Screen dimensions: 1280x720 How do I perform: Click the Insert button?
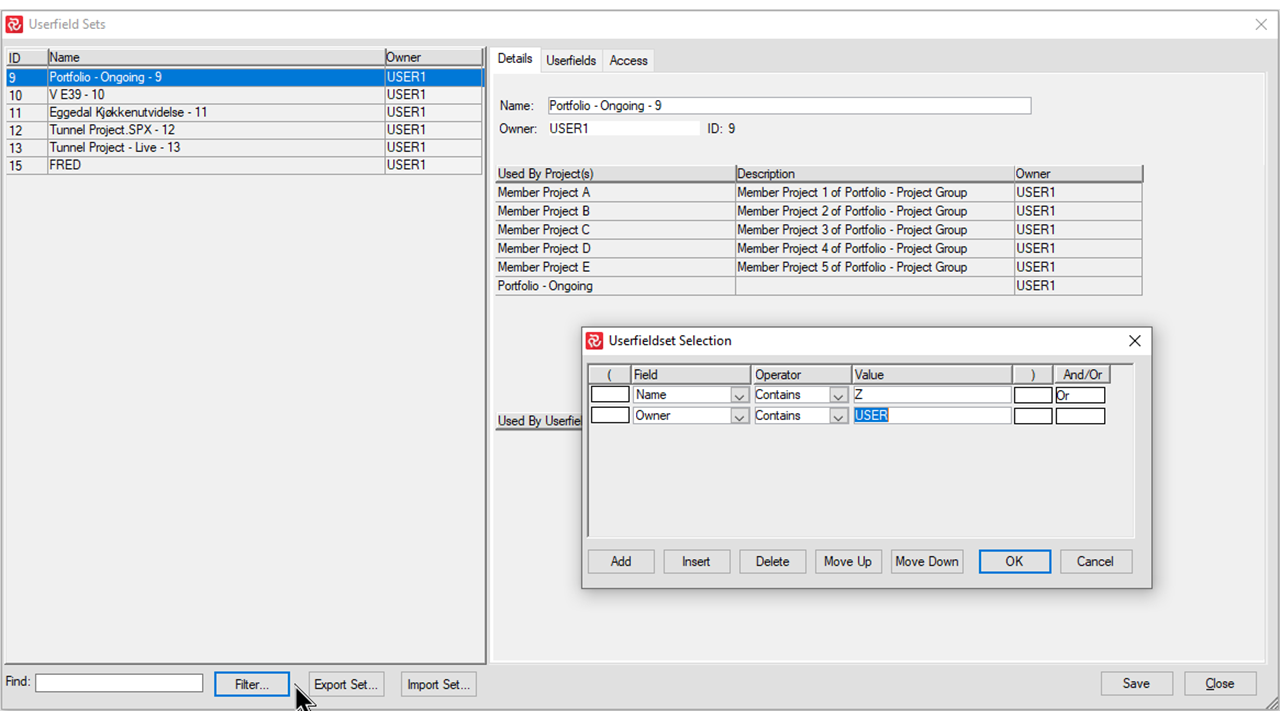click(696, 562)
